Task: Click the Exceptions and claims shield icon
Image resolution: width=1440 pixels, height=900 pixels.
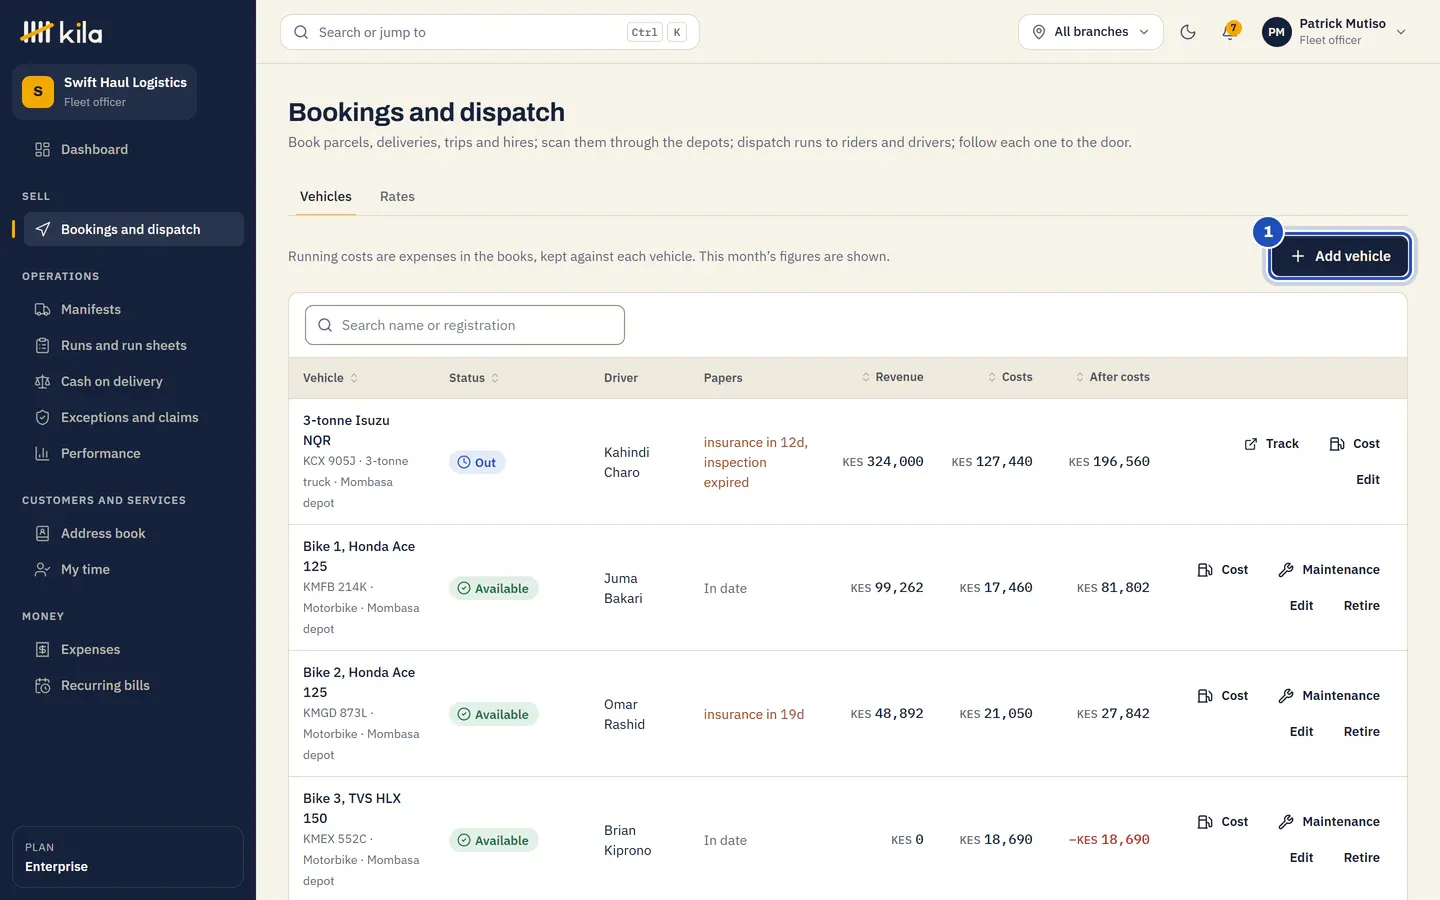Action: pyautogui.click(x=42, y=418)
